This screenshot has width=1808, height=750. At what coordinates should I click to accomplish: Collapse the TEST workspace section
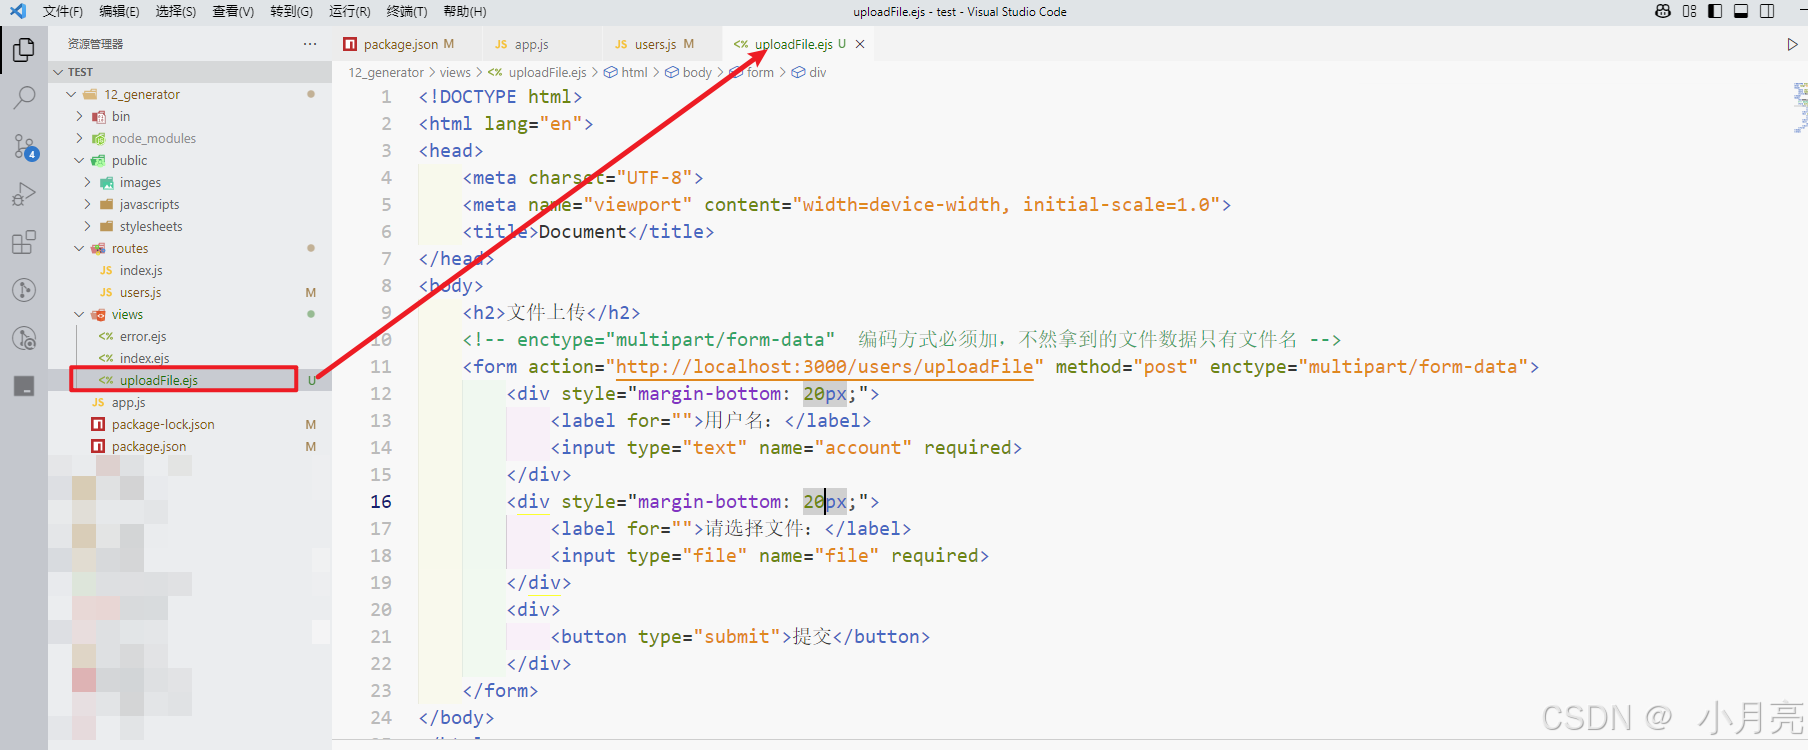(58, 72)
